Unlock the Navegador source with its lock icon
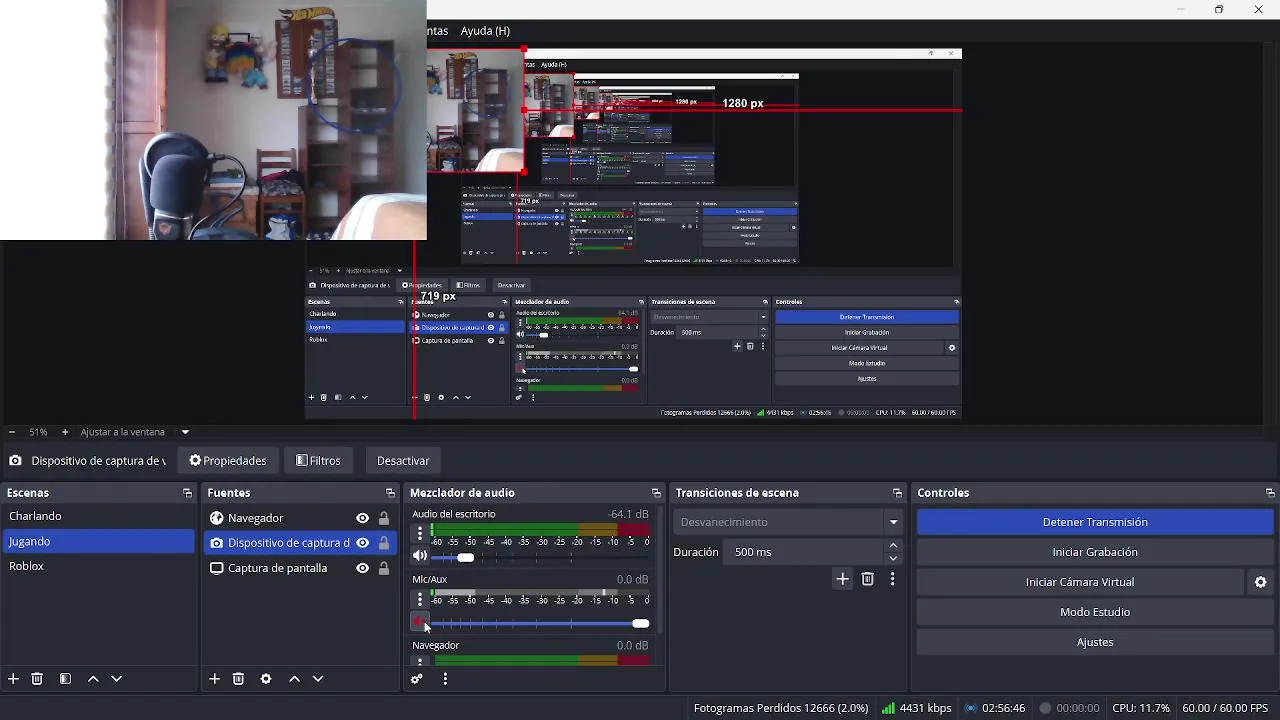1280x720 pixels. click(384, 518)
